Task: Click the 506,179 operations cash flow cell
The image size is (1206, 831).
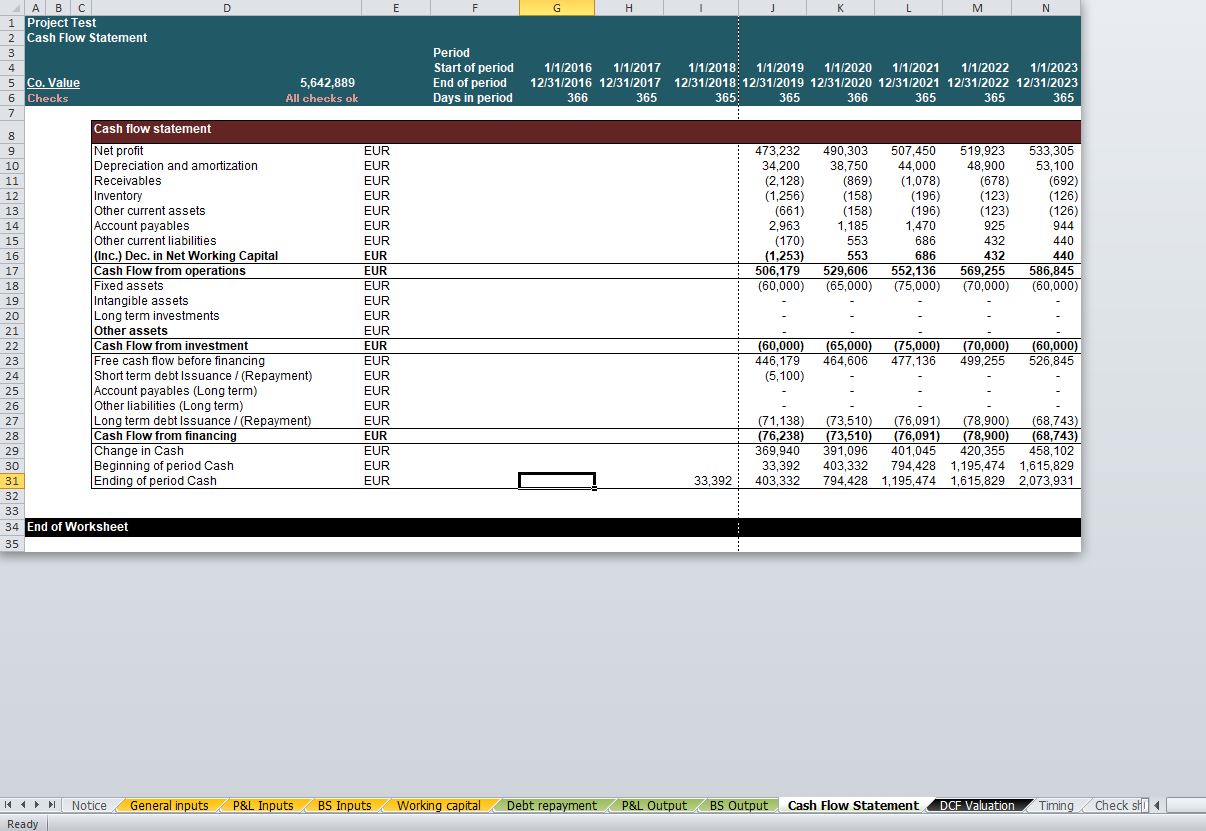Action: tap(777, 271)
